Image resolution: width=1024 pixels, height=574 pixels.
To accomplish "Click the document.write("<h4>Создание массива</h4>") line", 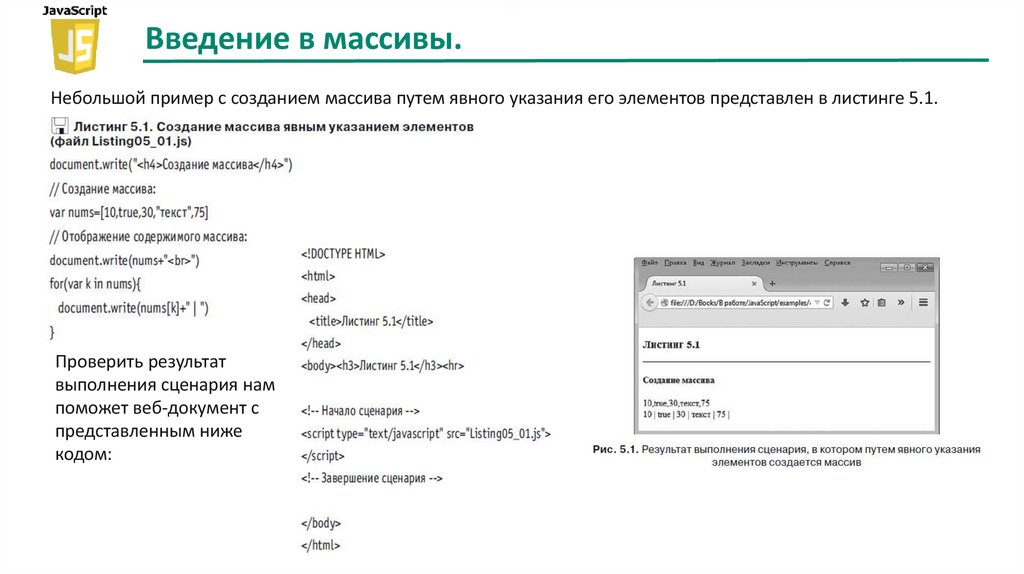I will point(171,165).
